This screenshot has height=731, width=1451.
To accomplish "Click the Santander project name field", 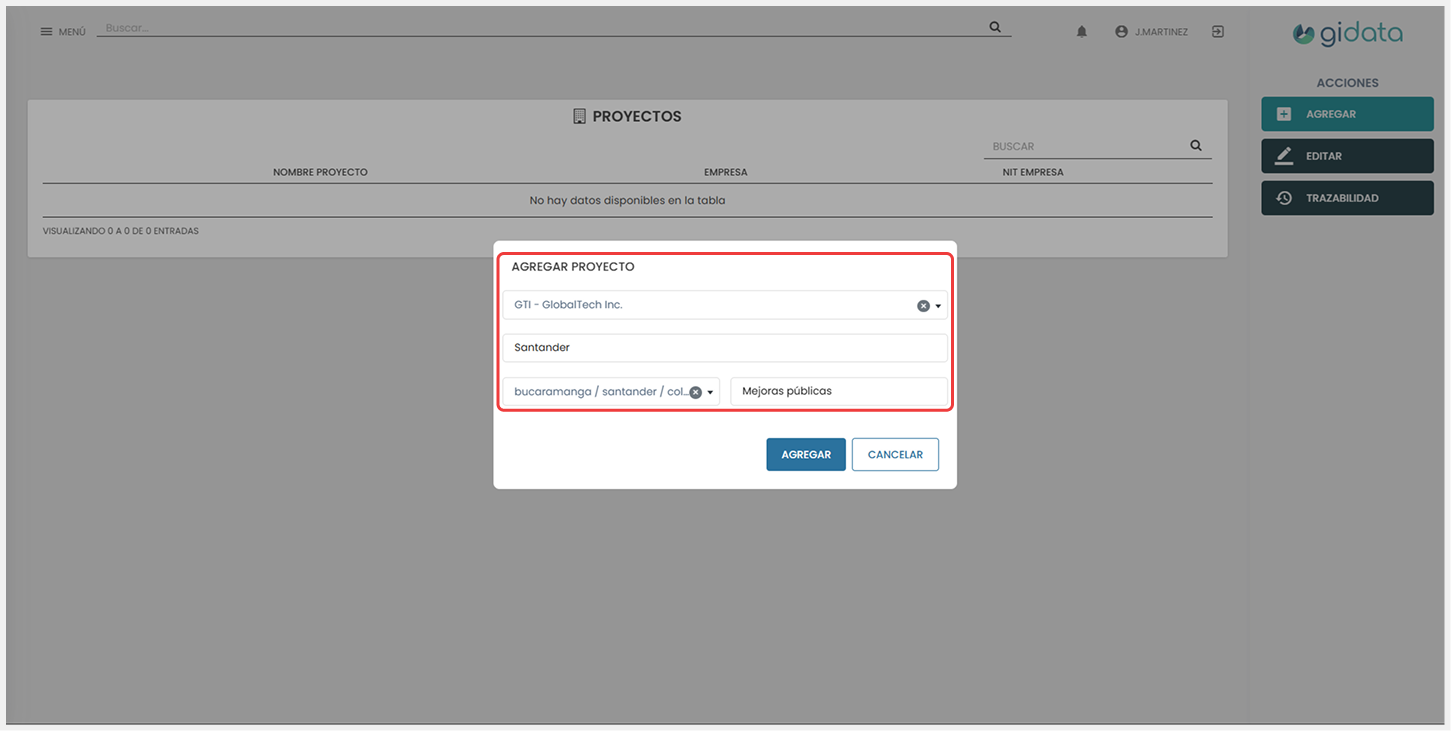I will click(x=724, y=348).
